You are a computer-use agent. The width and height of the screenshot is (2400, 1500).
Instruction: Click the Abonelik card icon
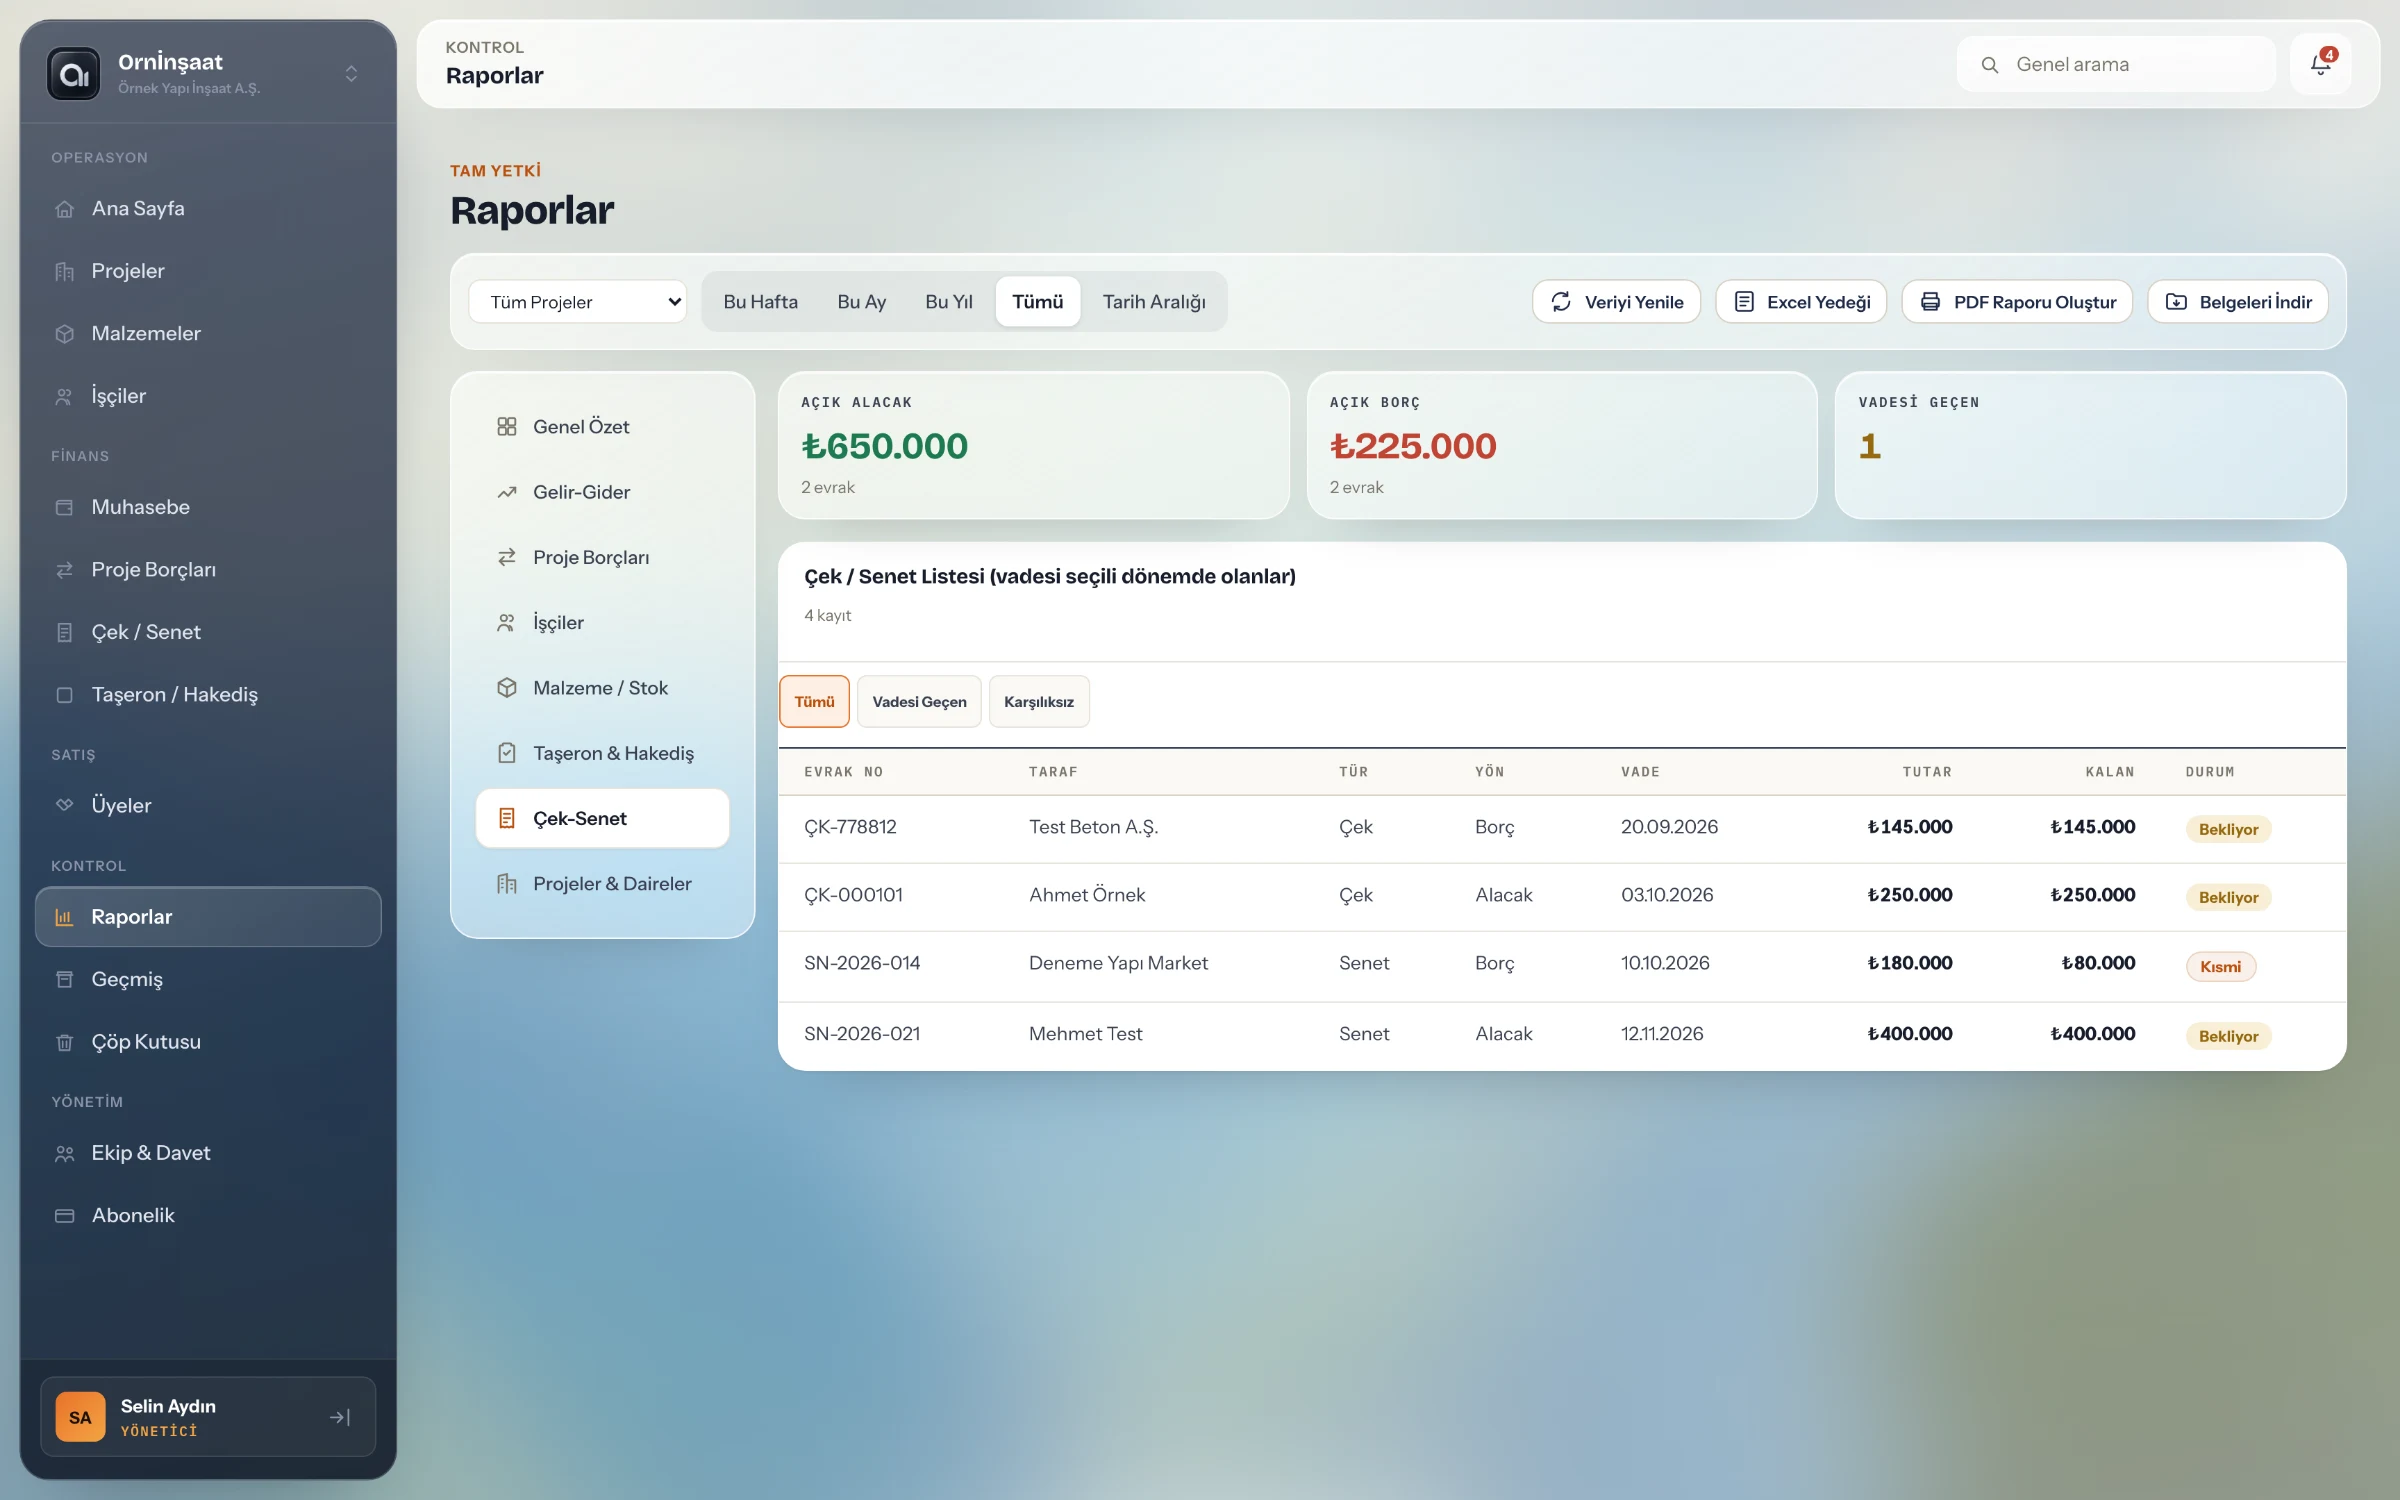65,1216
